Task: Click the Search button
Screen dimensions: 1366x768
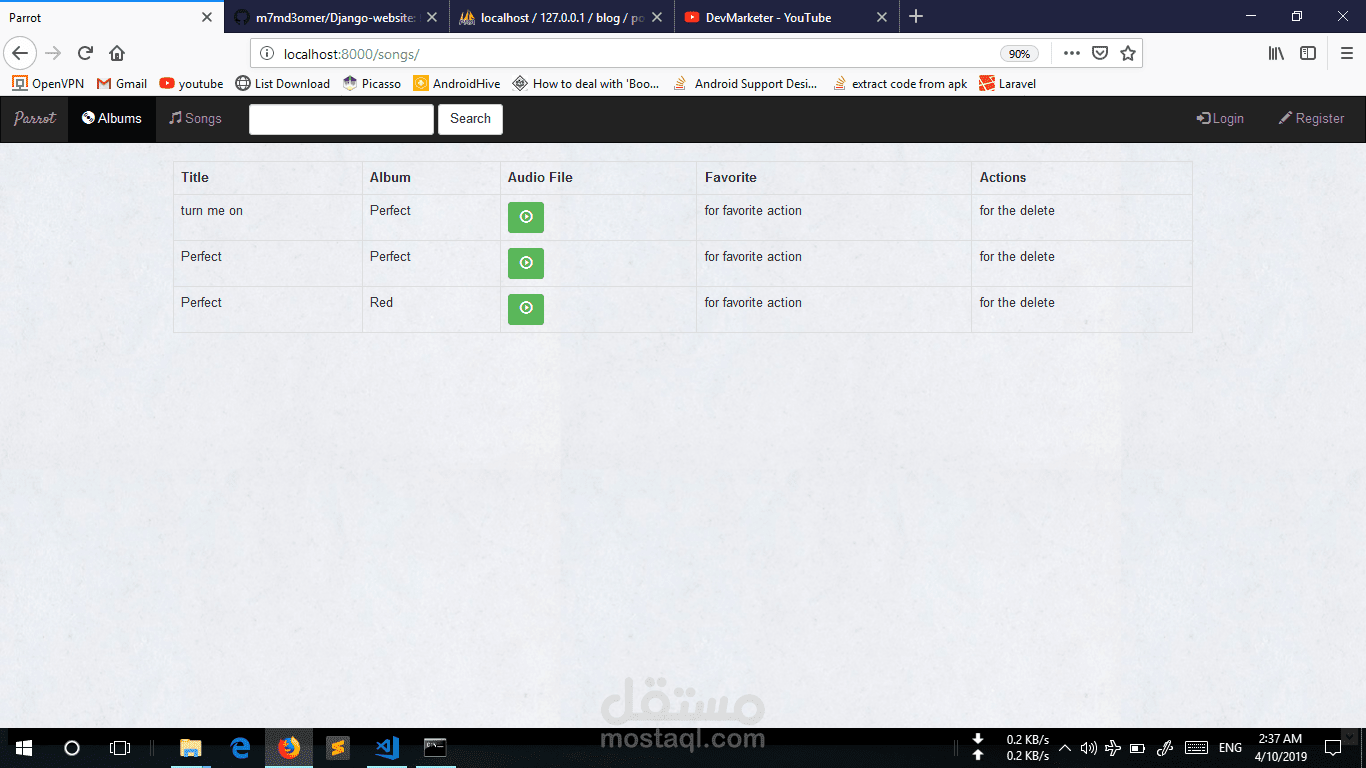Action: pos(470,119)
